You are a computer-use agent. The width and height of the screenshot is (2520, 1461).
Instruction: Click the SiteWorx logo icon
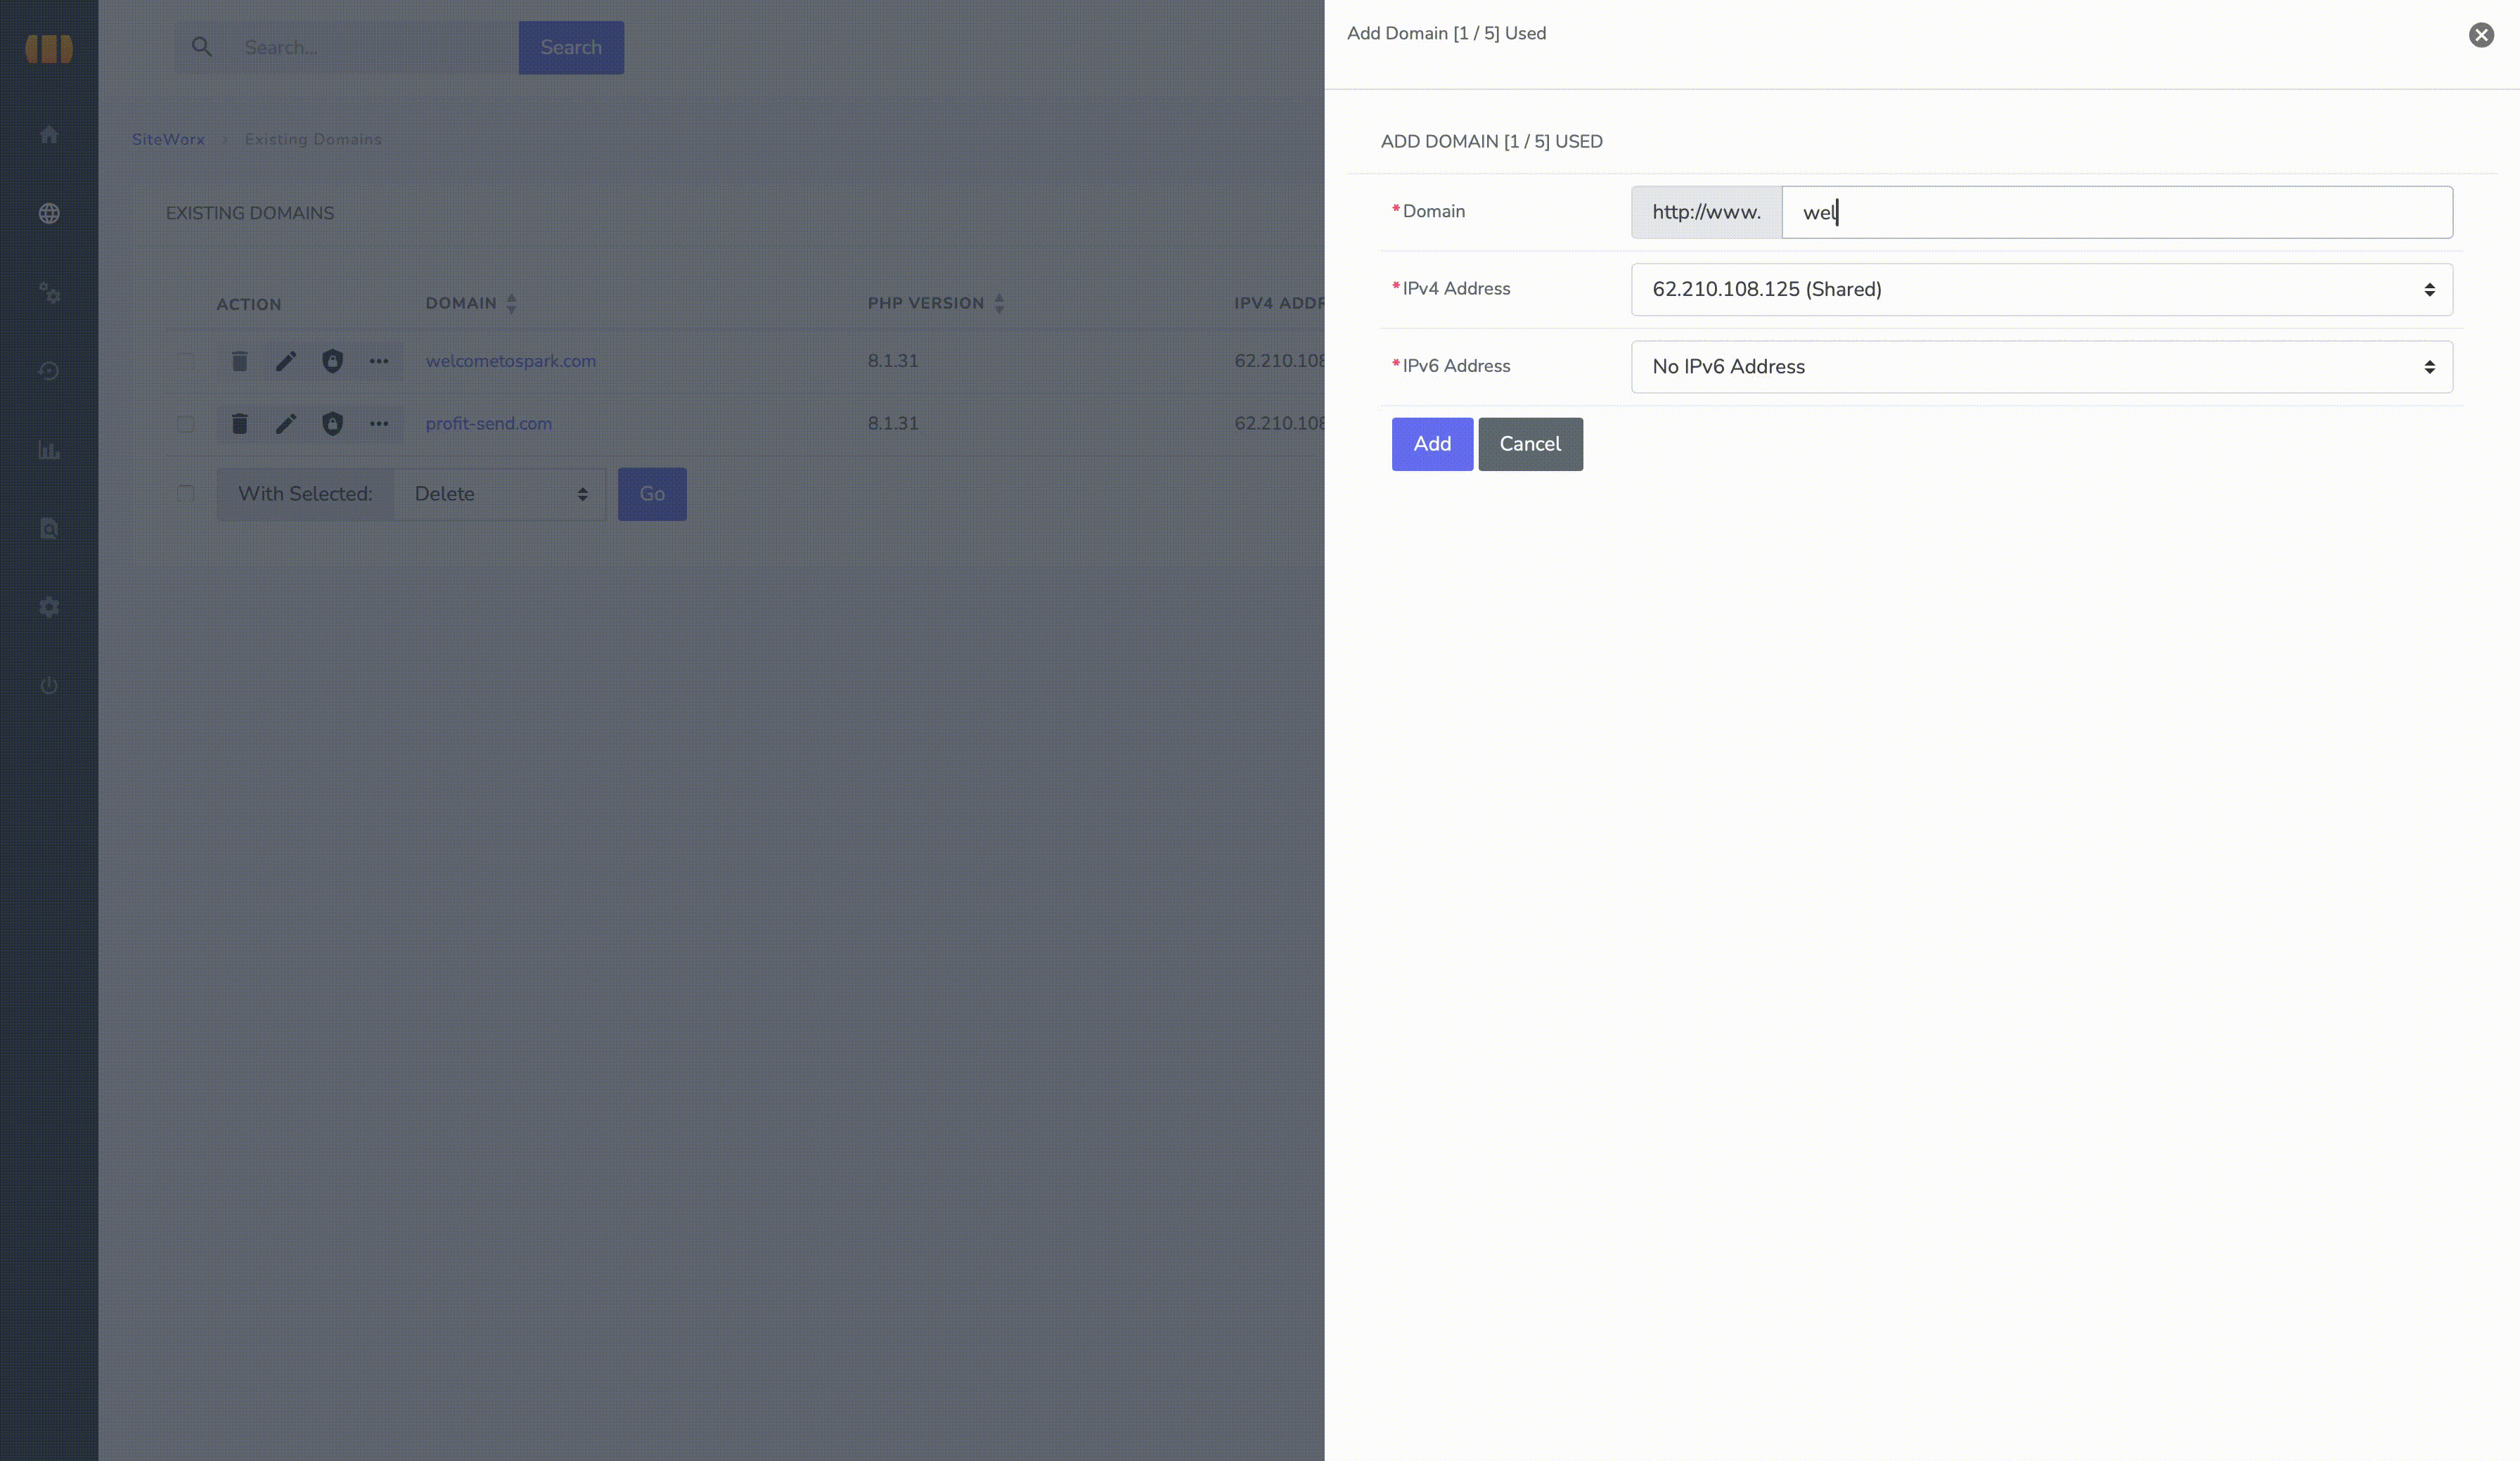[49, 48]
